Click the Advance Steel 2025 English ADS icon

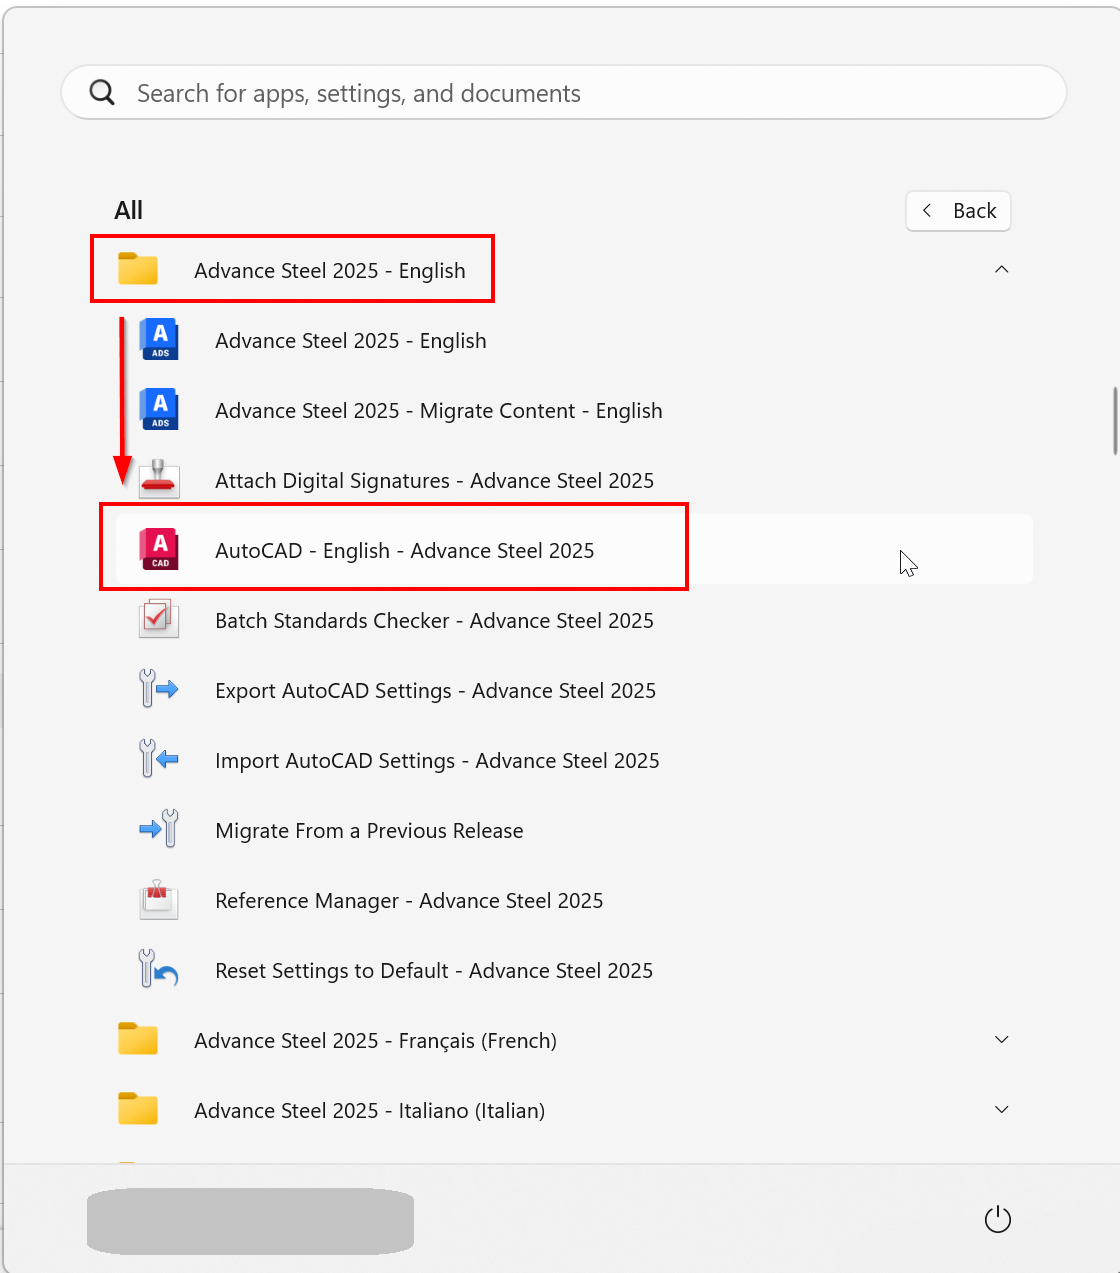tap(160, 340)
